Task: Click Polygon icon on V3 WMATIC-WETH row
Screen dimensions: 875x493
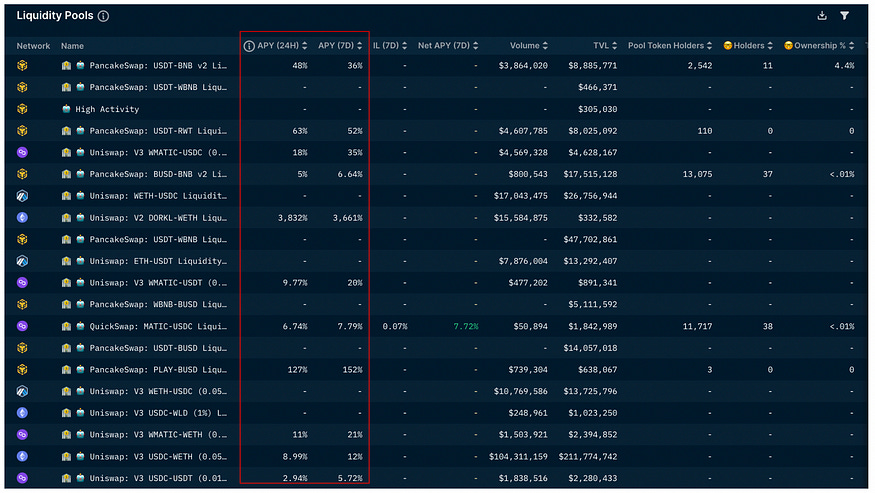Action: tap(22, 435)
